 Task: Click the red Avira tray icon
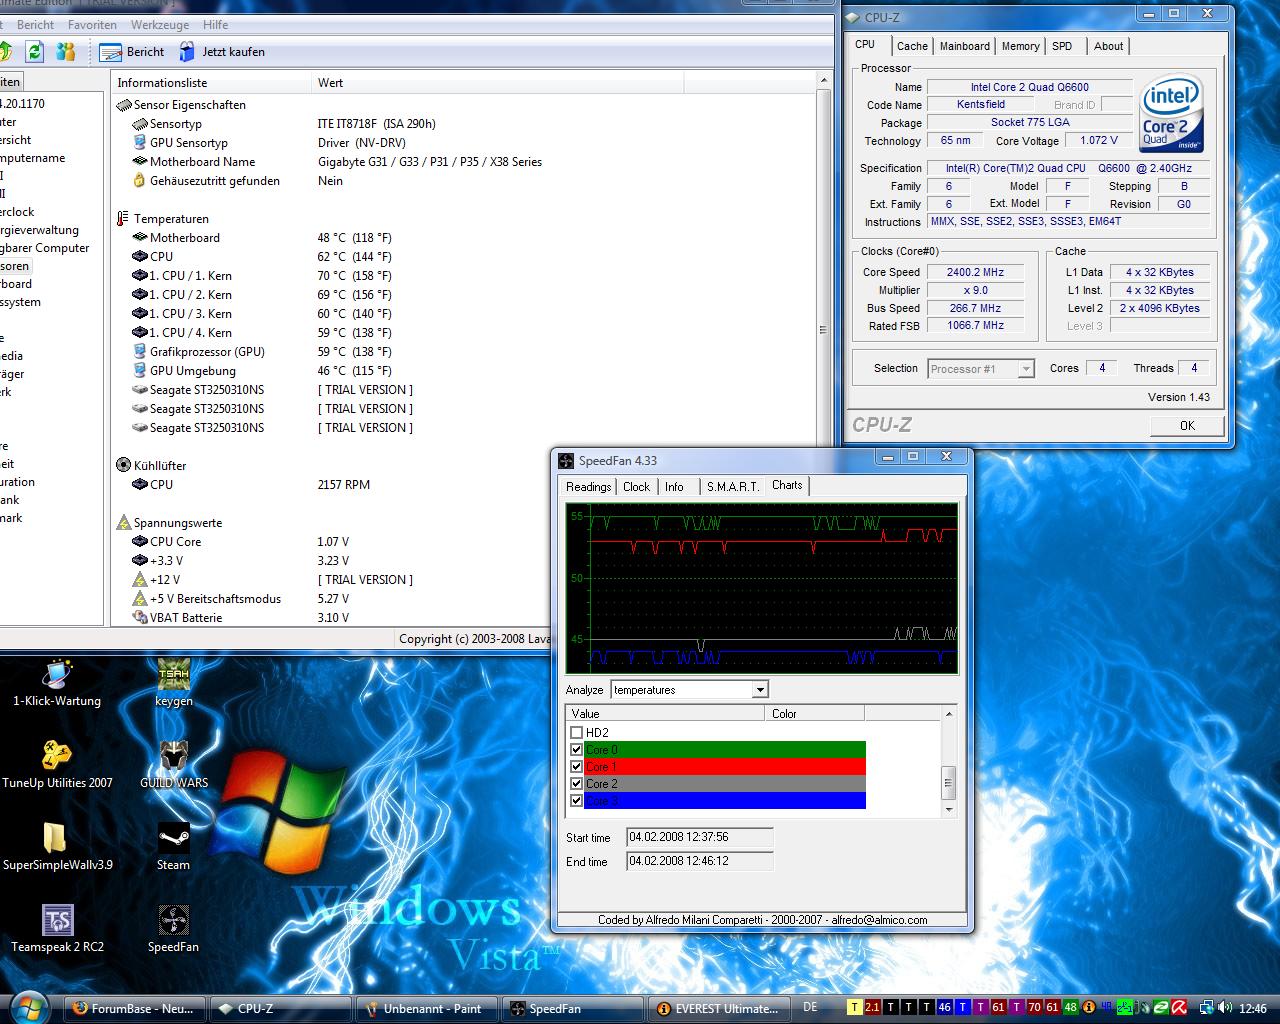pyautogui.click(x=1179, y=1008)
